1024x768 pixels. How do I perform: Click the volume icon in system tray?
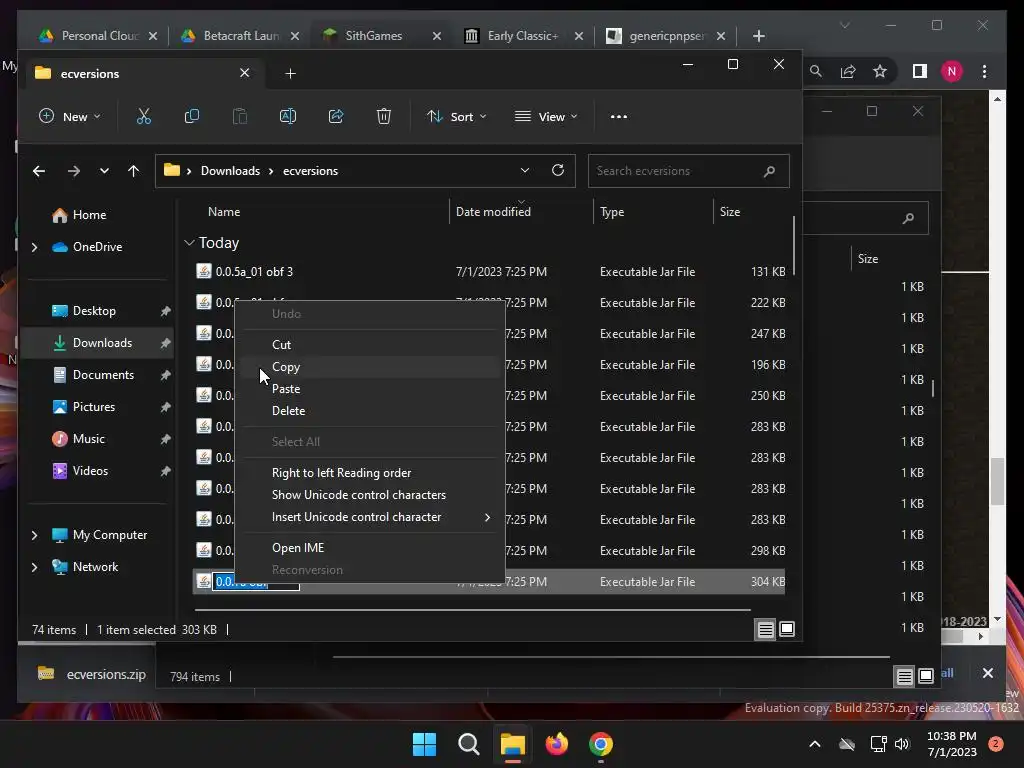pyautogui.click(x=902, y=744)
